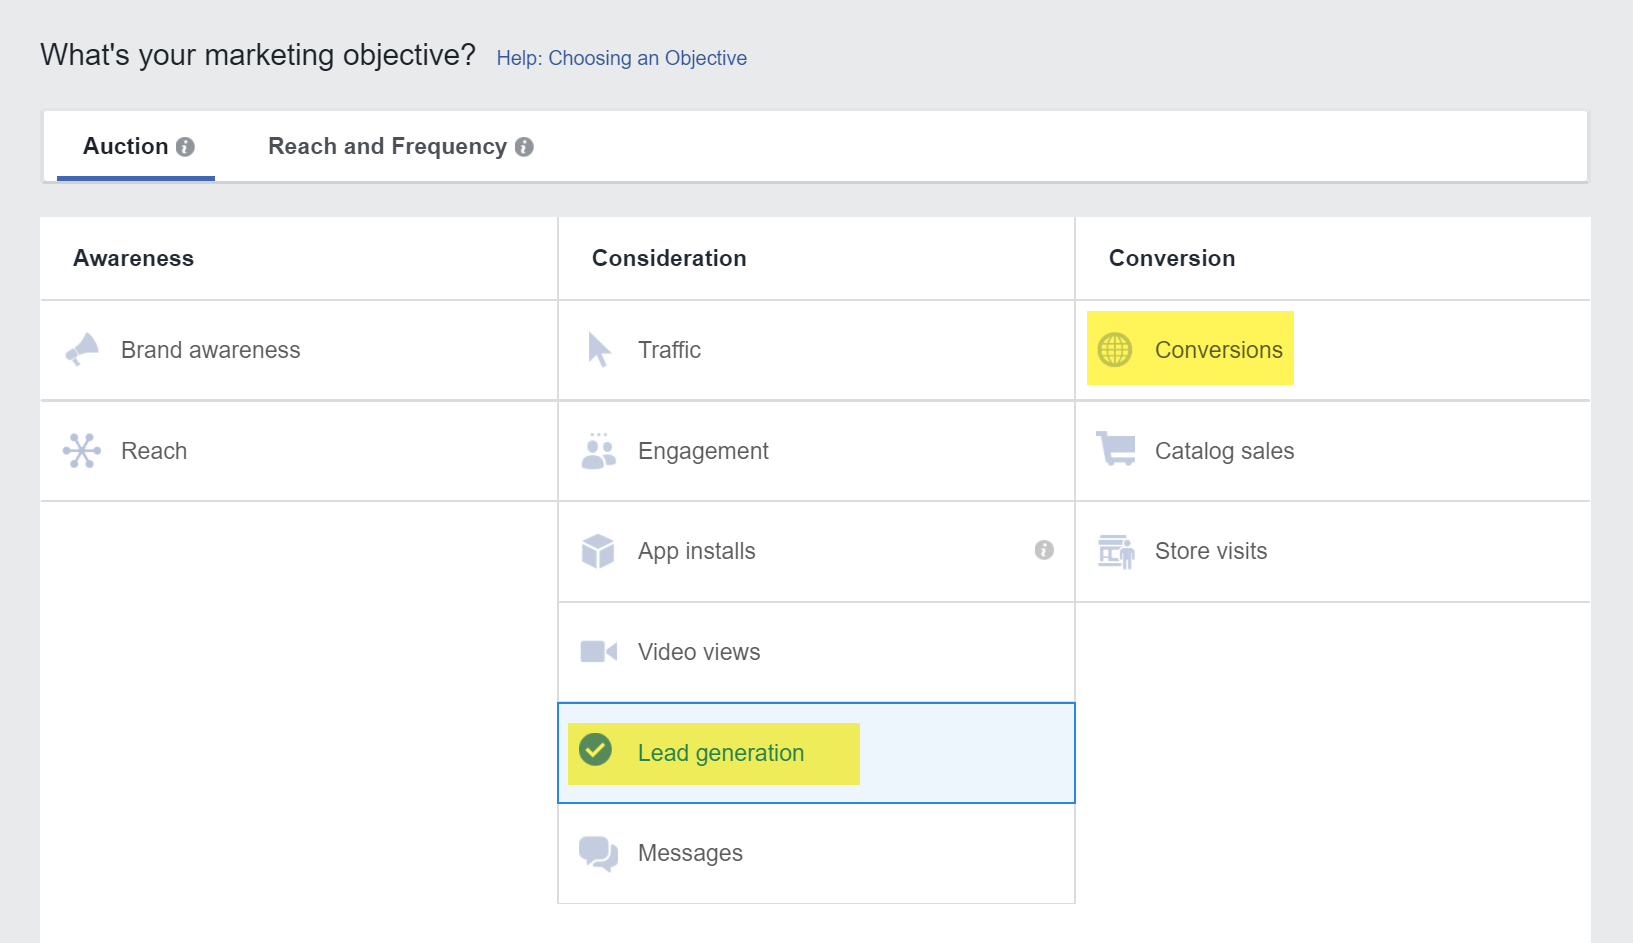
Task: Pick the Video views objective
Action: click(816, 652)
